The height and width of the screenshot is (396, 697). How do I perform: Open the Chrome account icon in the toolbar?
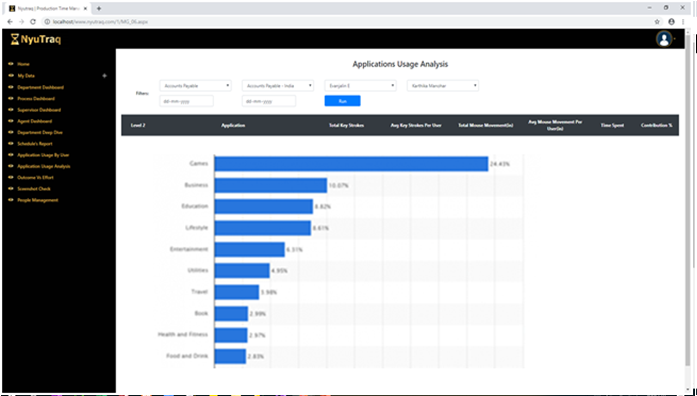(671, 21)
